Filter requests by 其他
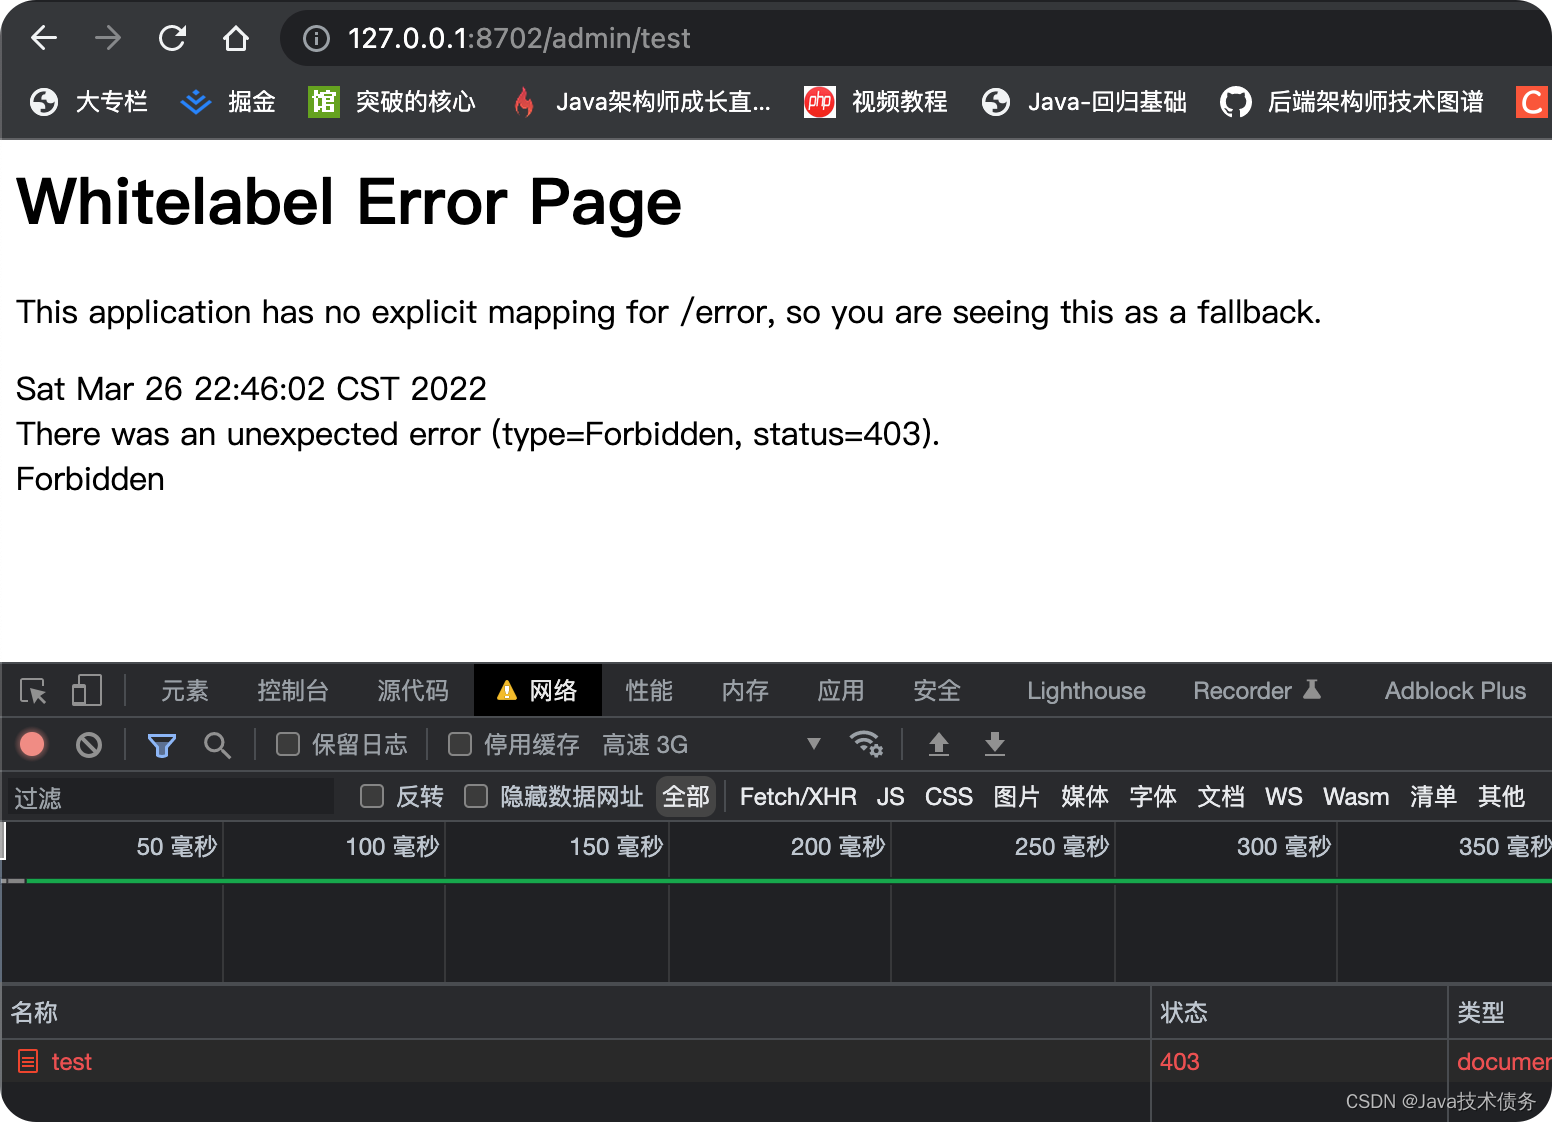Viewport: 1552px width, 1122px height. tap(1501, 797)
